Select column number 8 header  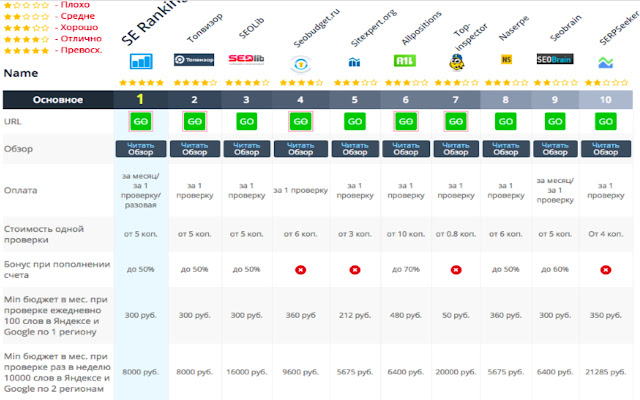click(505, 100)
